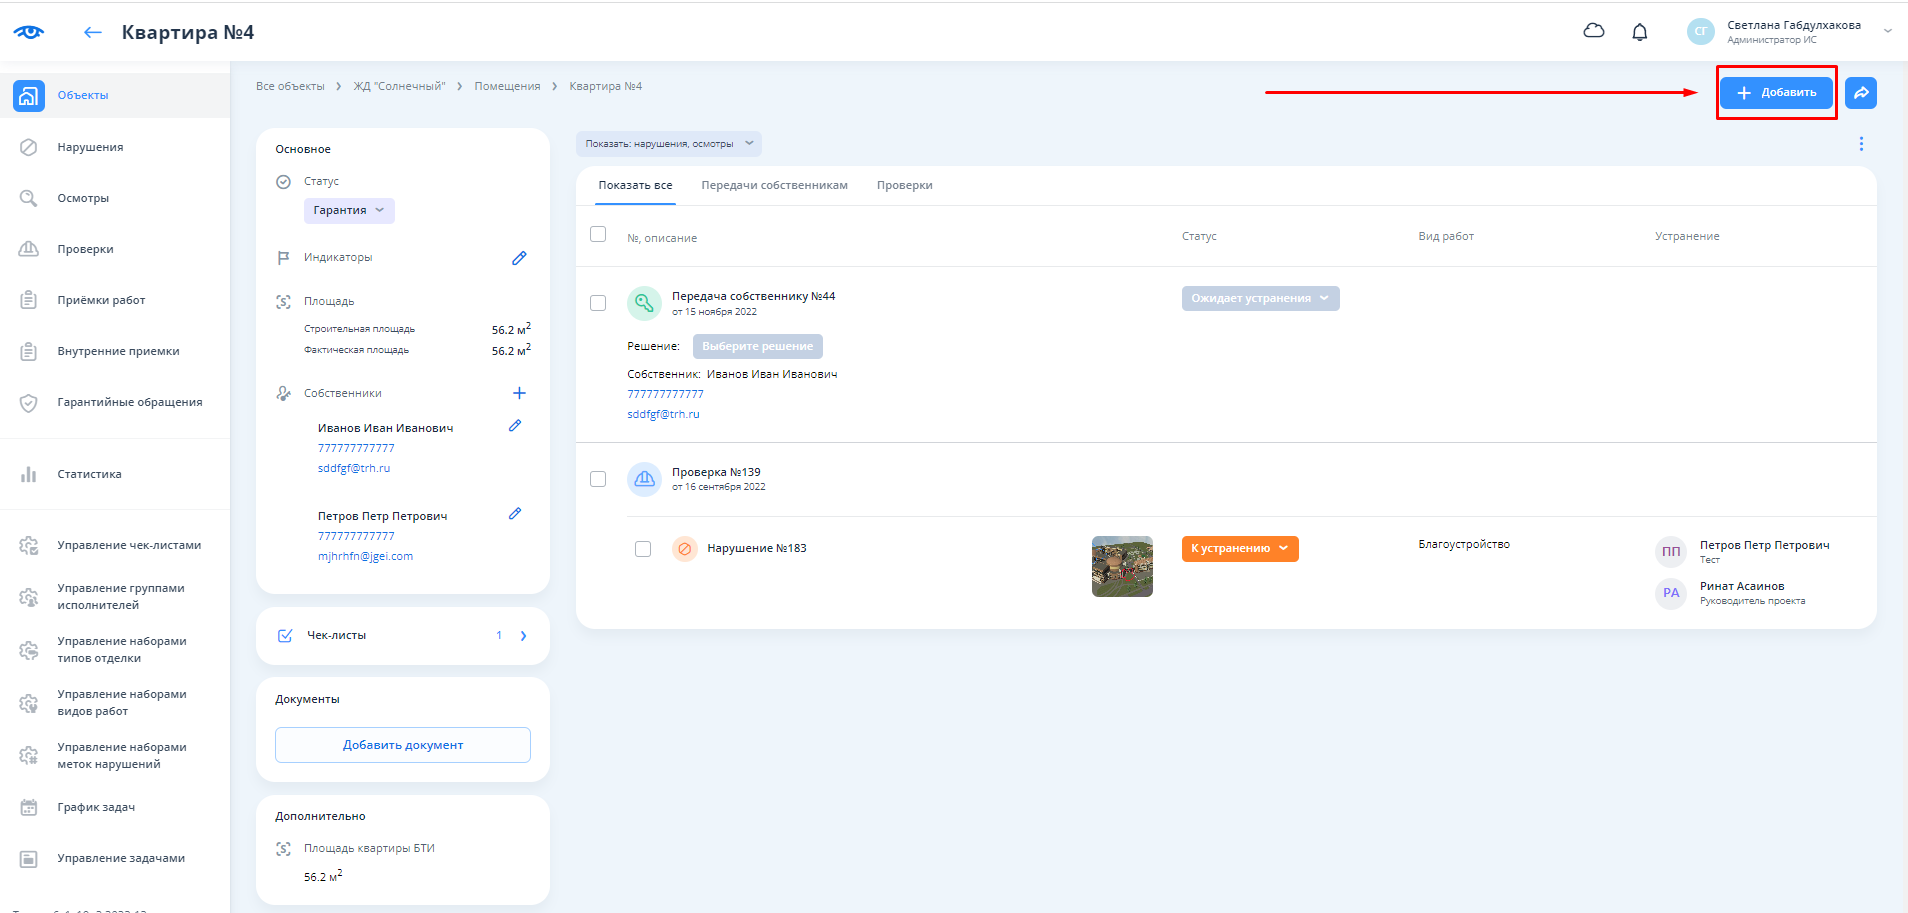Click the share arrow button
The image size is (1908, 913).
tap(1860, 93)
